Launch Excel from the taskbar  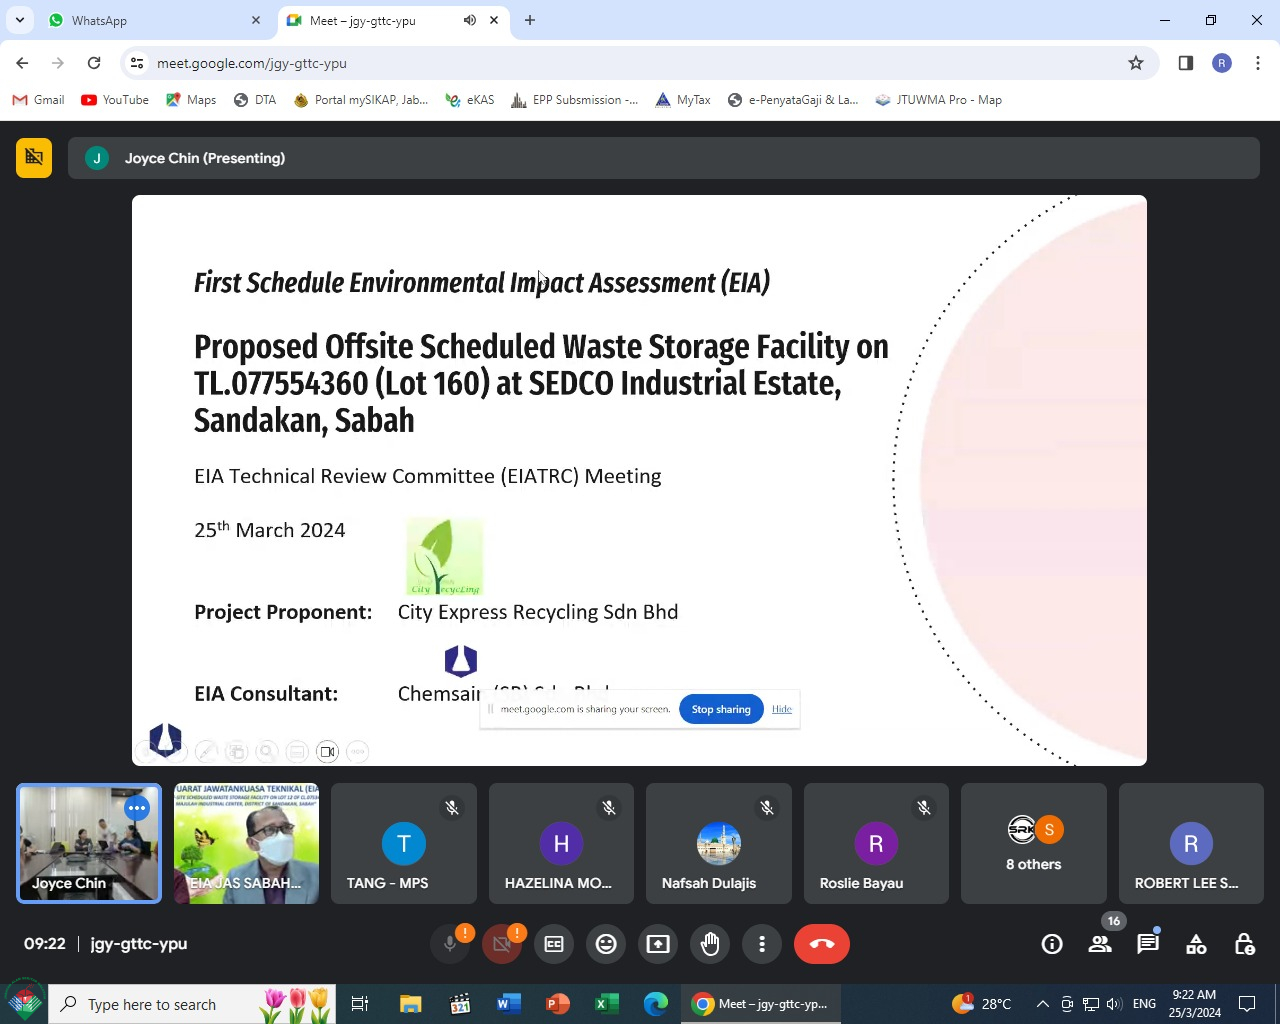607,1004
